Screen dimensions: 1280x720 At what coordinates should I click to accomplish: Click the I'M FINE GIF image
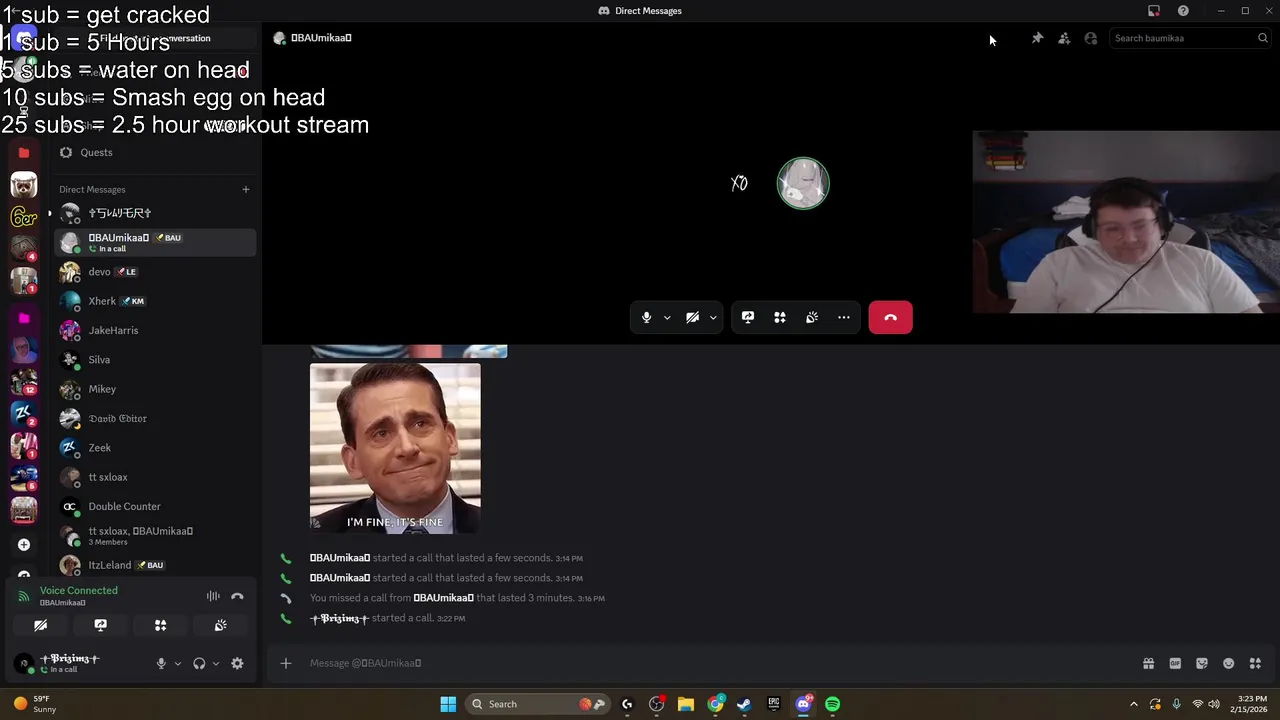(395, 448)
